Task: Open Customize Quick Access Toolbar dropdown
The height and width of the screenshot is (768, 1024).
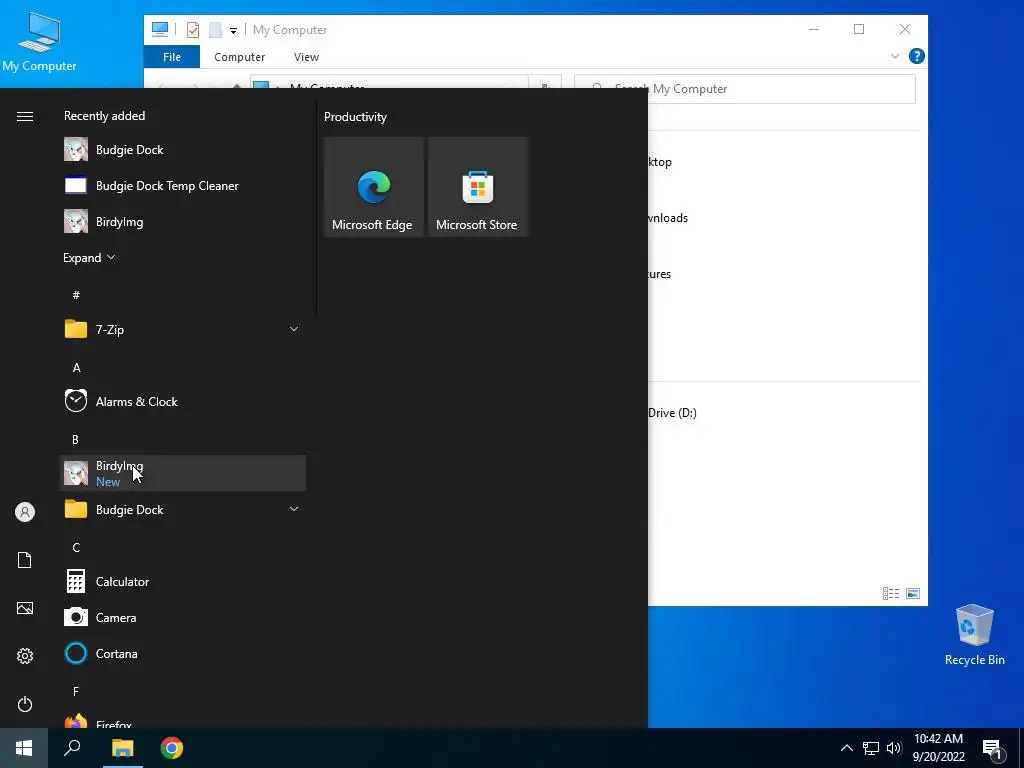Action: click(x=233, y=30)
